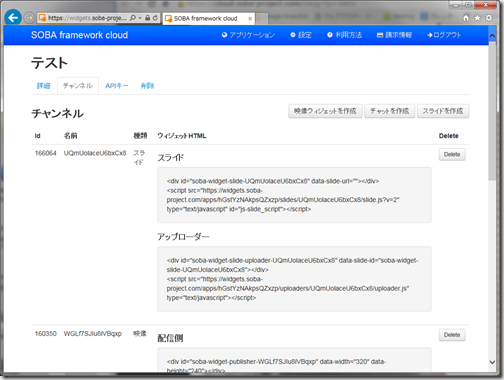This screenshot has height=380, width=504.
Task: Click the Id column header
Action: 37,136
